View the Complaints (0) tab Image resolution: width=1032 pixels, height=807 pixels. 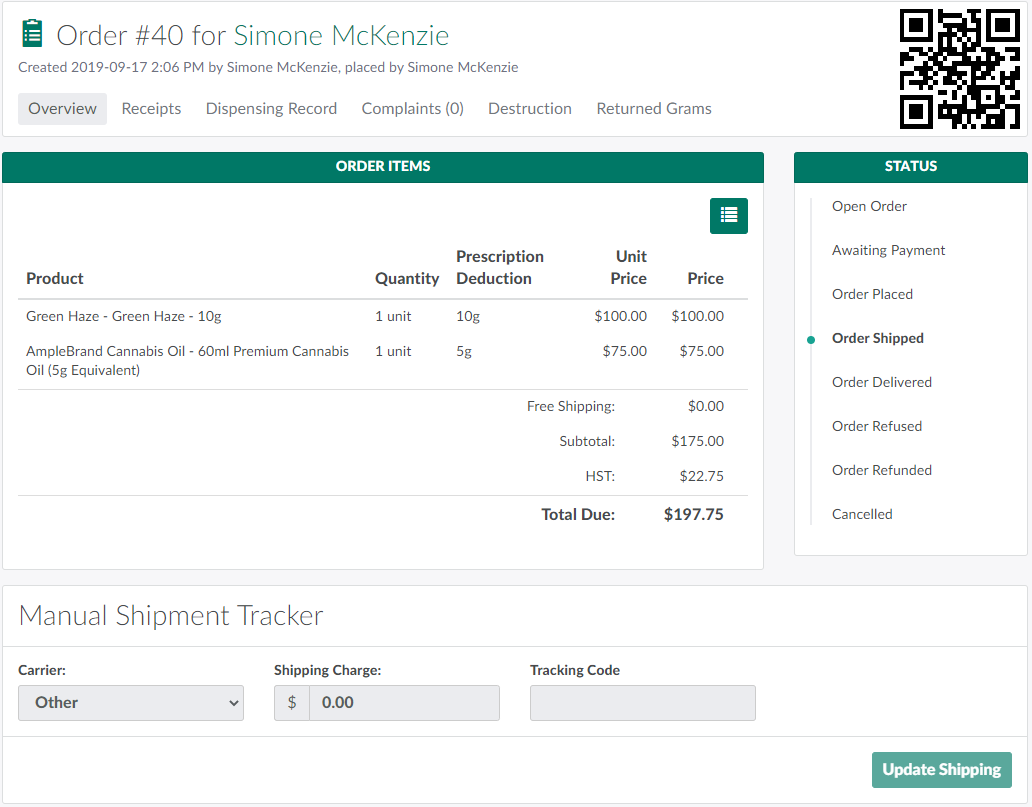click(x=412, y=109)
